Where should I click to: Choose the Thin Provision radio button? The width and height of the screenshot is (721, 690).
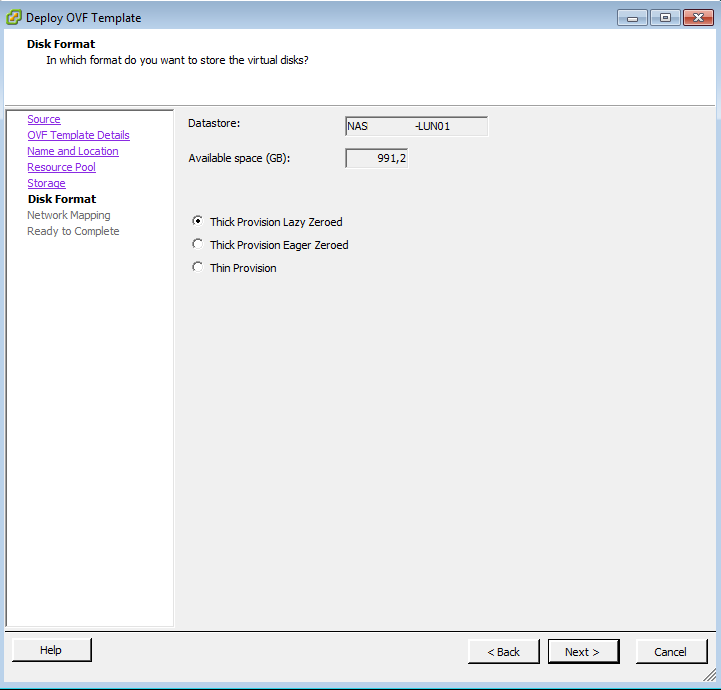click(197, 267)
